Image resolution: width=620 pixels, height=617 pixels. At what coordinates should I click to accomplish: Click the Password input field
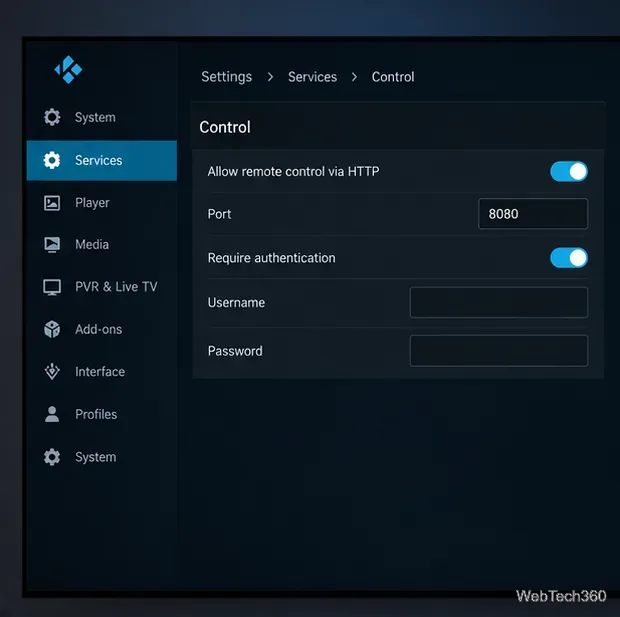[499, 351]
